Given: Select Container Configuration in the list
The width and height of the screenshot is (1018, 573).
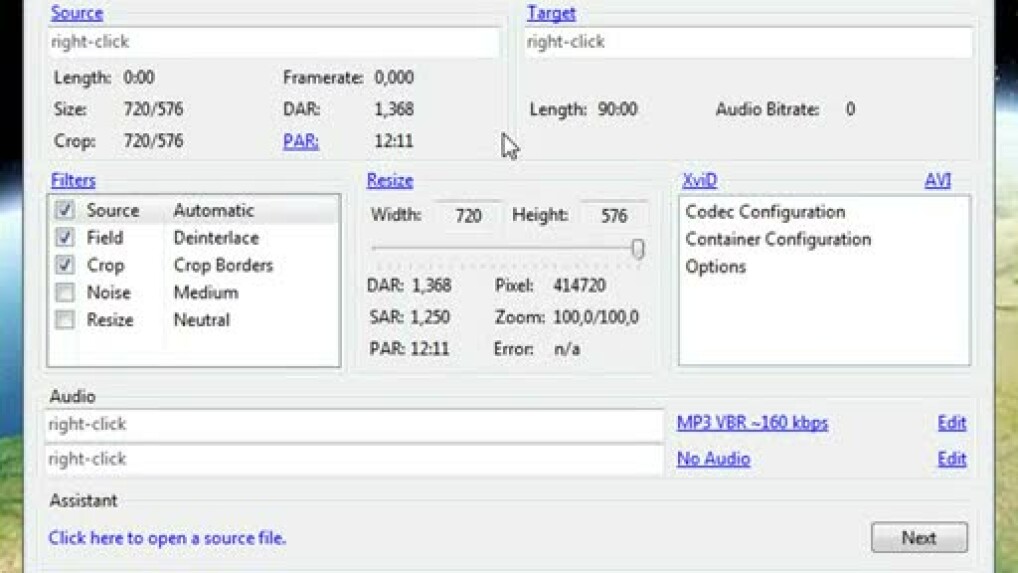Looking at the screenshot, I should [x=778, y=239].
